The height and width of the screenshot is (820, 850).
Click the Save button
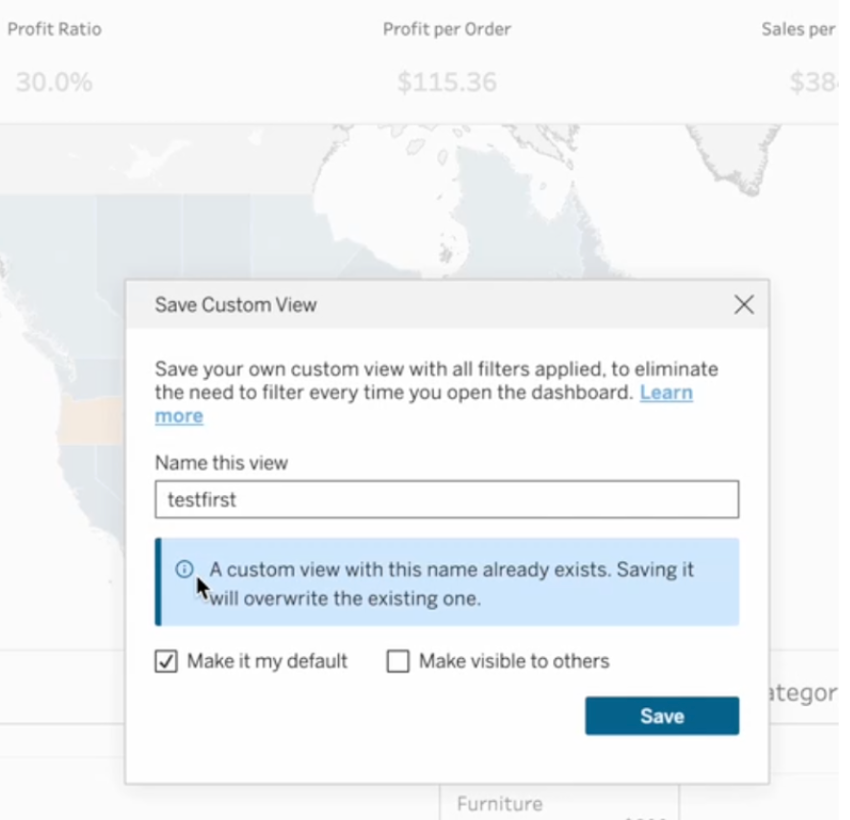click(661, 715)
